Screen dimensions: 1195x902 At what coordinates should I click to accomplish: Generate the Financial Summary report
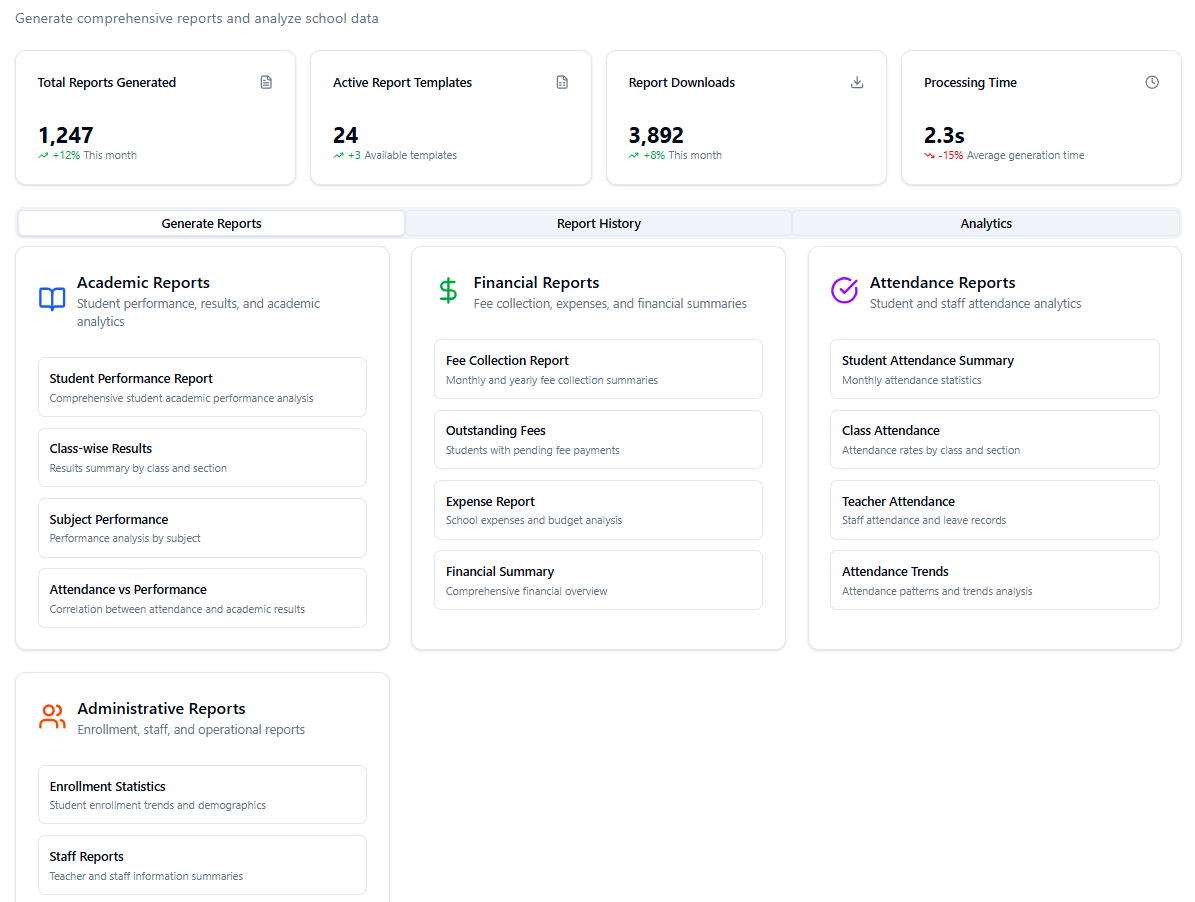point(598,580)
